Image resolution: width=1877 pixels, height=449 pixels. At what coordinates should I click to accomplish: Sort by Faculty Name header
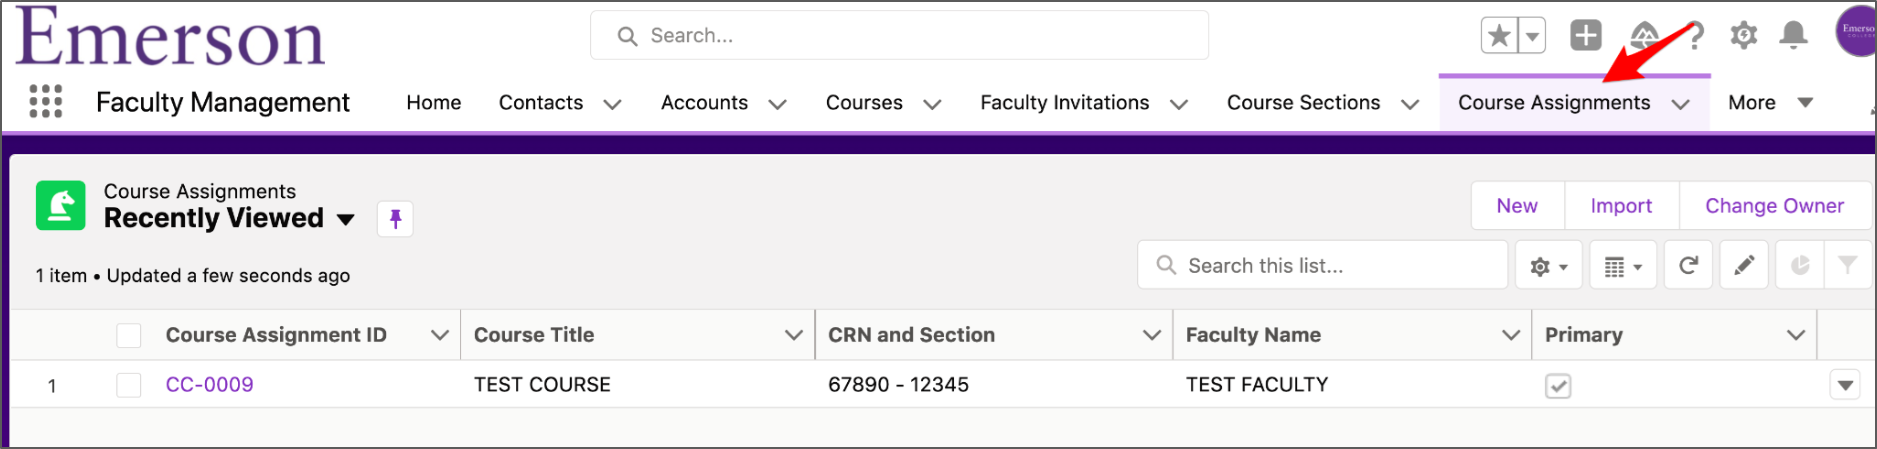pos(1253,335)
